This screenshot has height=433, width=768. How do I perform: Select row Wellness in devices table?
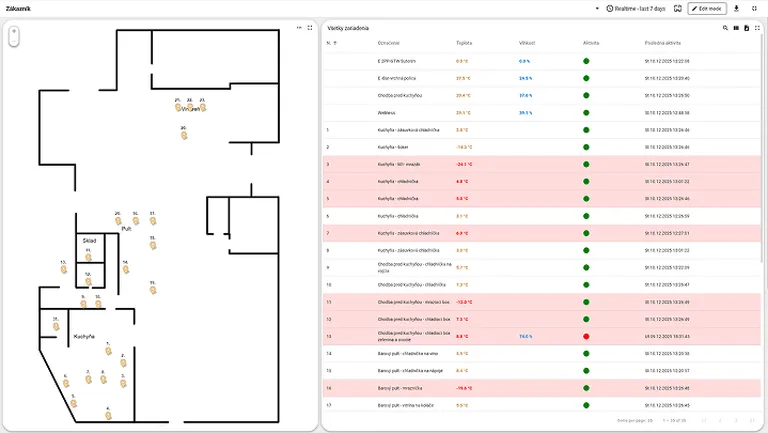pos(542,113)
